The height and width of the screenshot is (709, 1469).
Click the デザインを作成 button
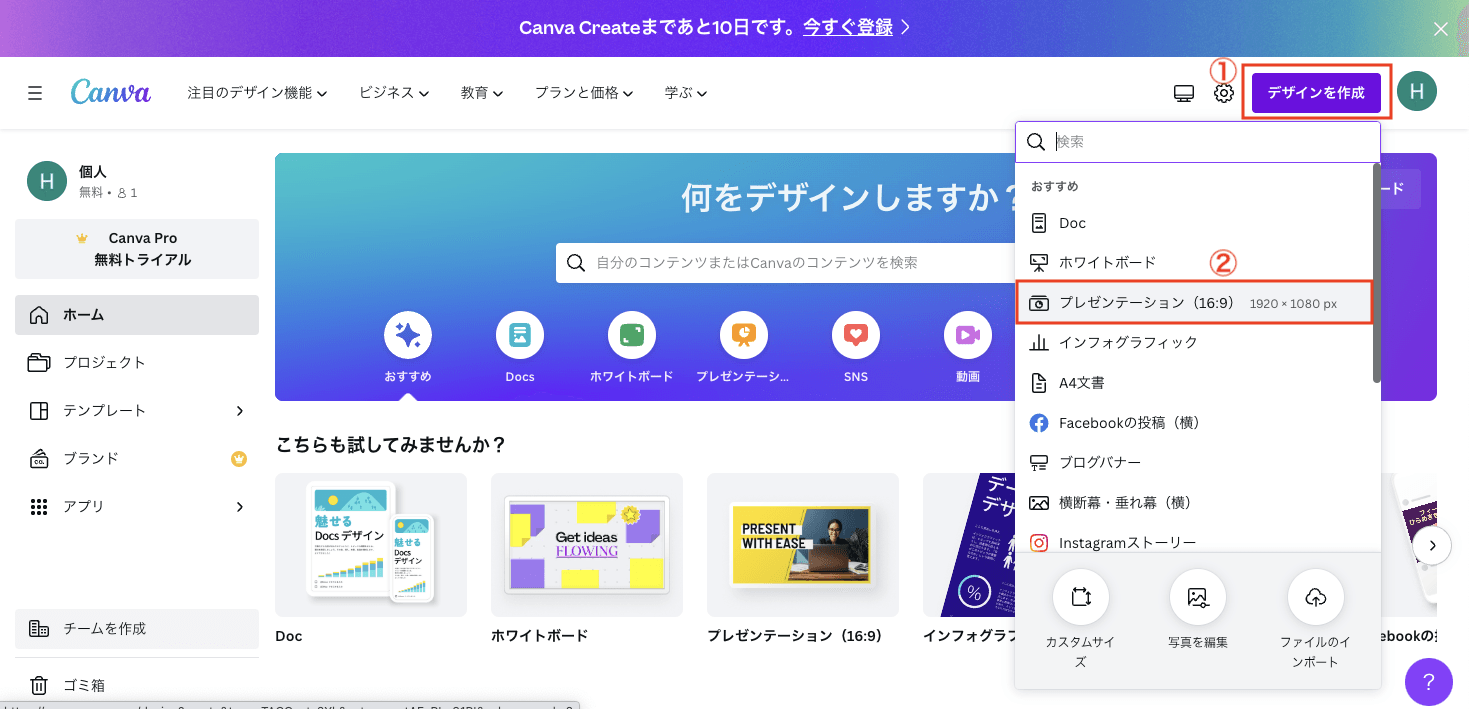click(1316, 93)
